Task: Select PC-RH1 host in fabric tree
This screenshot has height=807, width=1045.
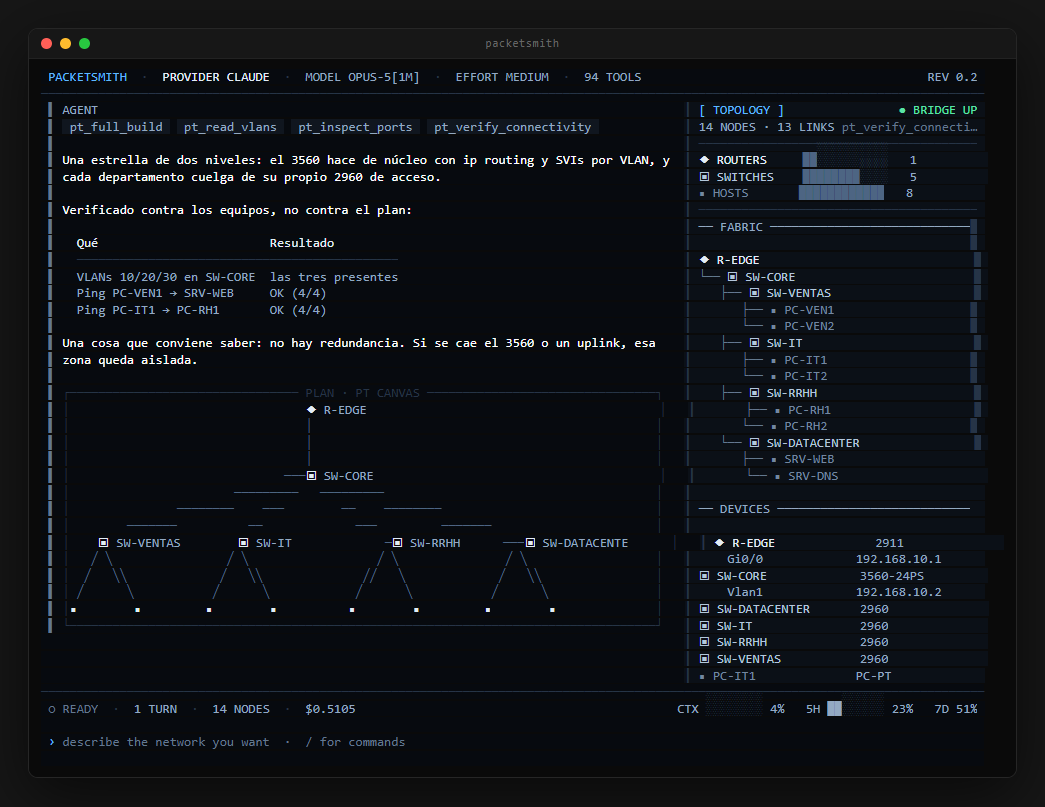Action: 809,410
